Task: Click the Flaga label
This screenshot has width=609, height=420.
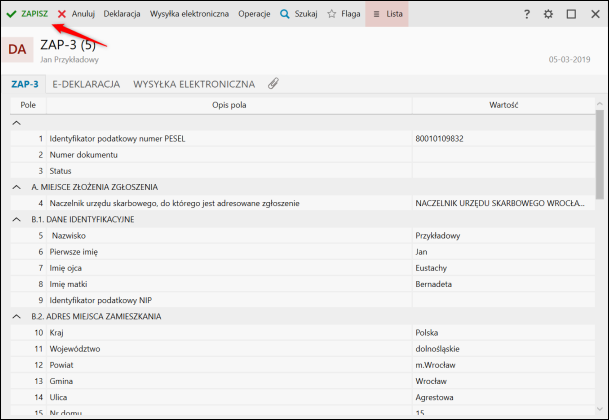Action: tap(351, 14)
